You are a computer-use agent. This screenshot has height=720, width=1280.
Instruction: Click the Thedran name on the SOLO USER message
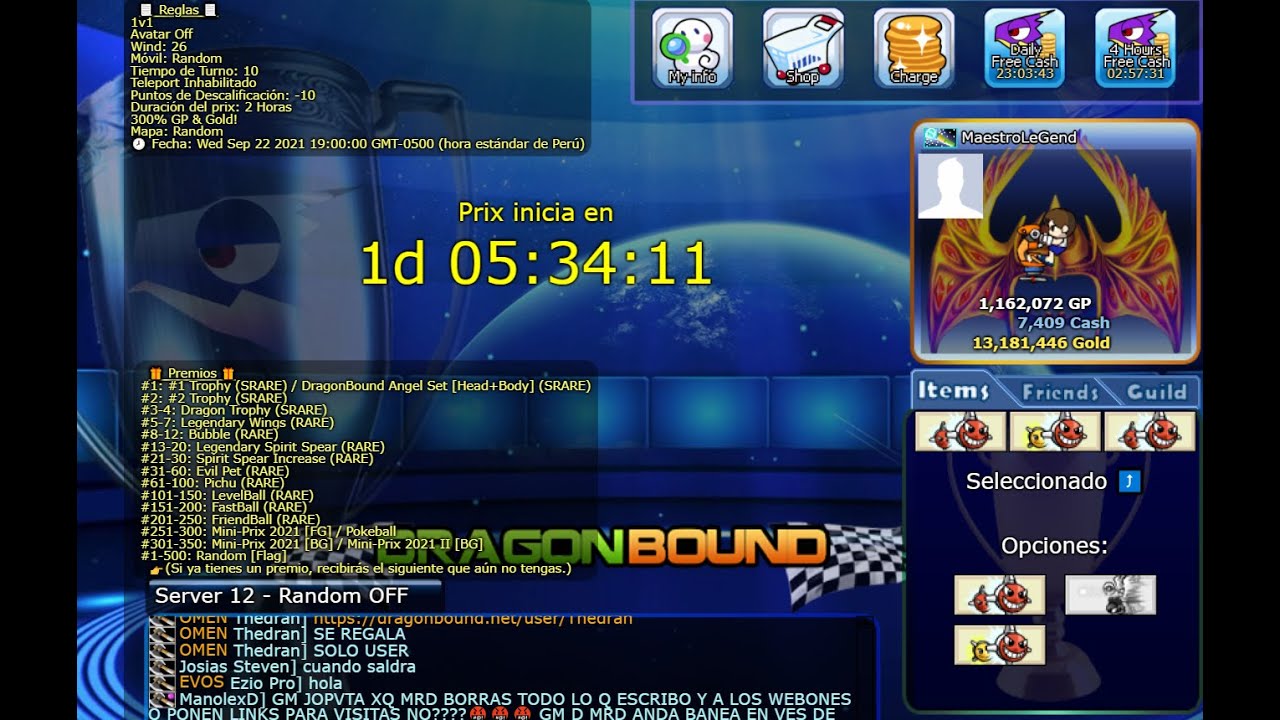pos(270,651)
